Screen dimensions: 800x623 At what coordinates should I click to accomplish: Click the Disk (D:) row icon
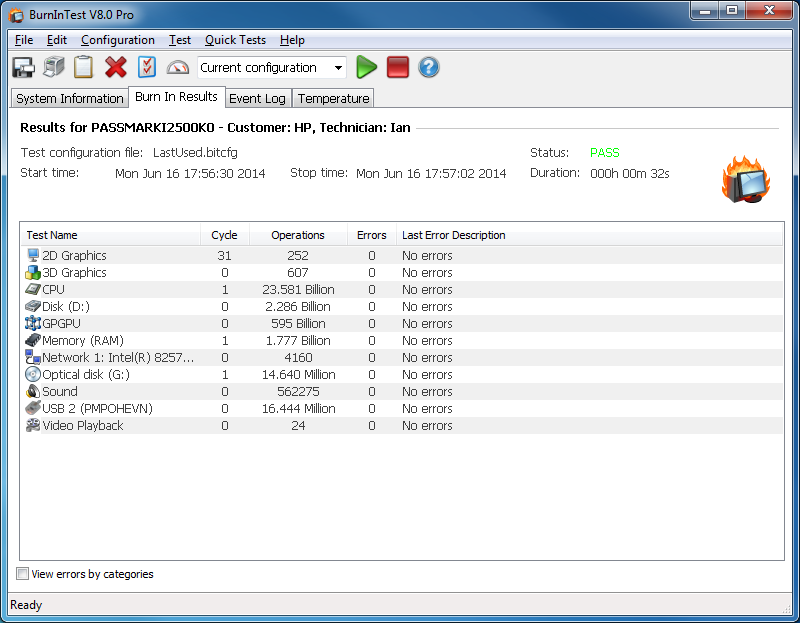click(33, 306)
